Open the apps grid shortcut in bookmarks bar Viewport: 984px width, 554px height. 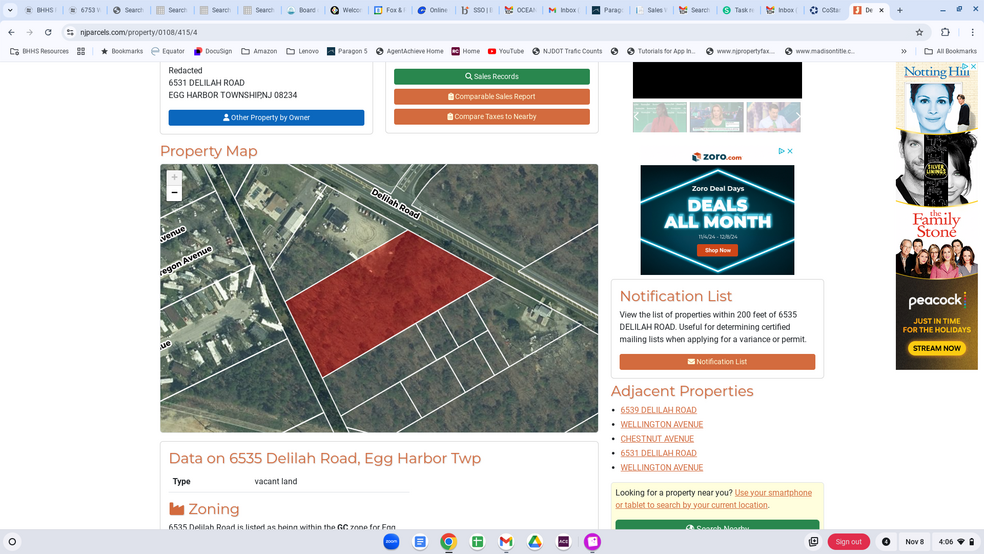[81, 51]
